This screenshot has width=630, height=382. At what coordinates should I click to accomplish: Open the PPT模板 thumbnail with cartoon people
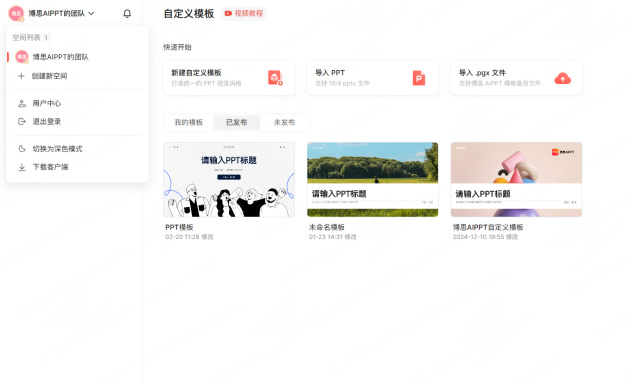point(229,180)
